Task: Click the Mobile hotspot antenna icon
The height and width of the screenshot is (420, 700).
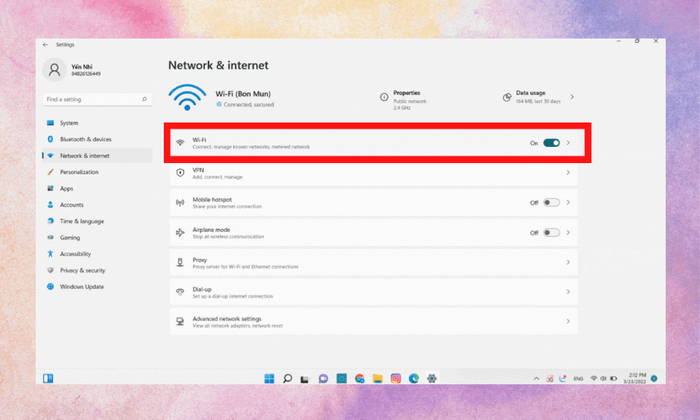Action: coord(180,203)
